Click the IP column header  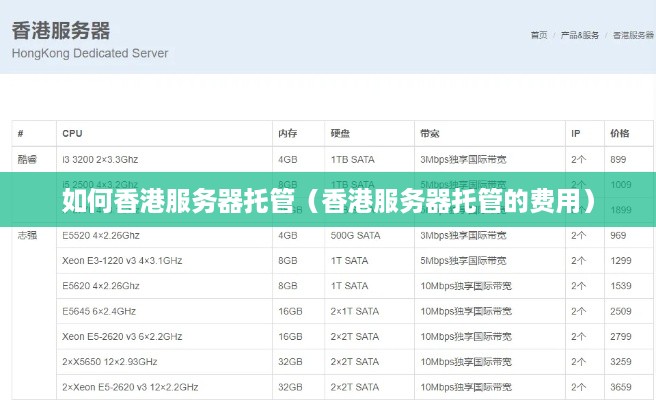point(576,133)
